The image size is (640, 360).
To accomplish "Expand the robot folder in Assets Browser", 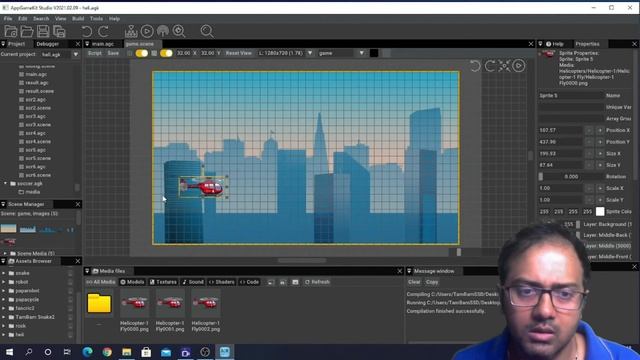I will [x=4, y=282].
